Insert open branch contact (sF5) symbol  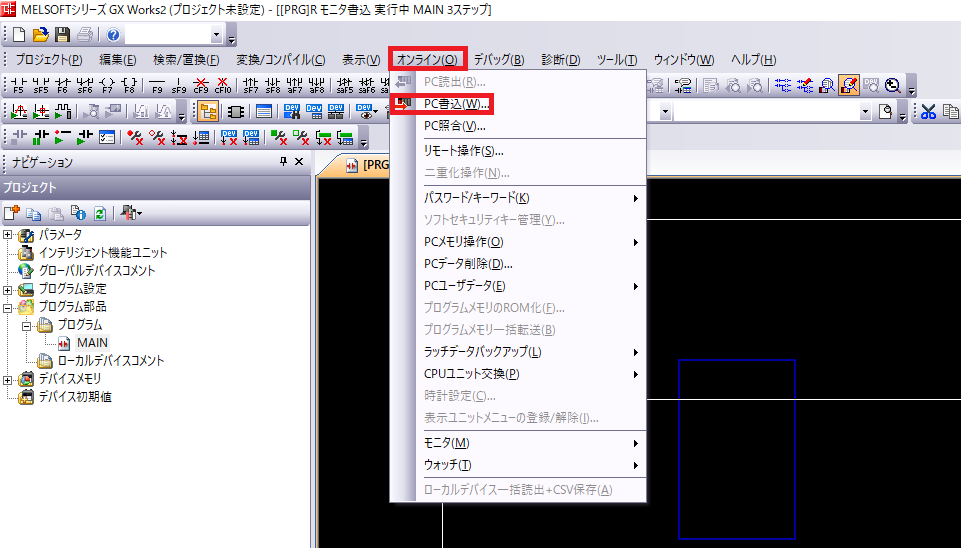click(x=40, y=85)
